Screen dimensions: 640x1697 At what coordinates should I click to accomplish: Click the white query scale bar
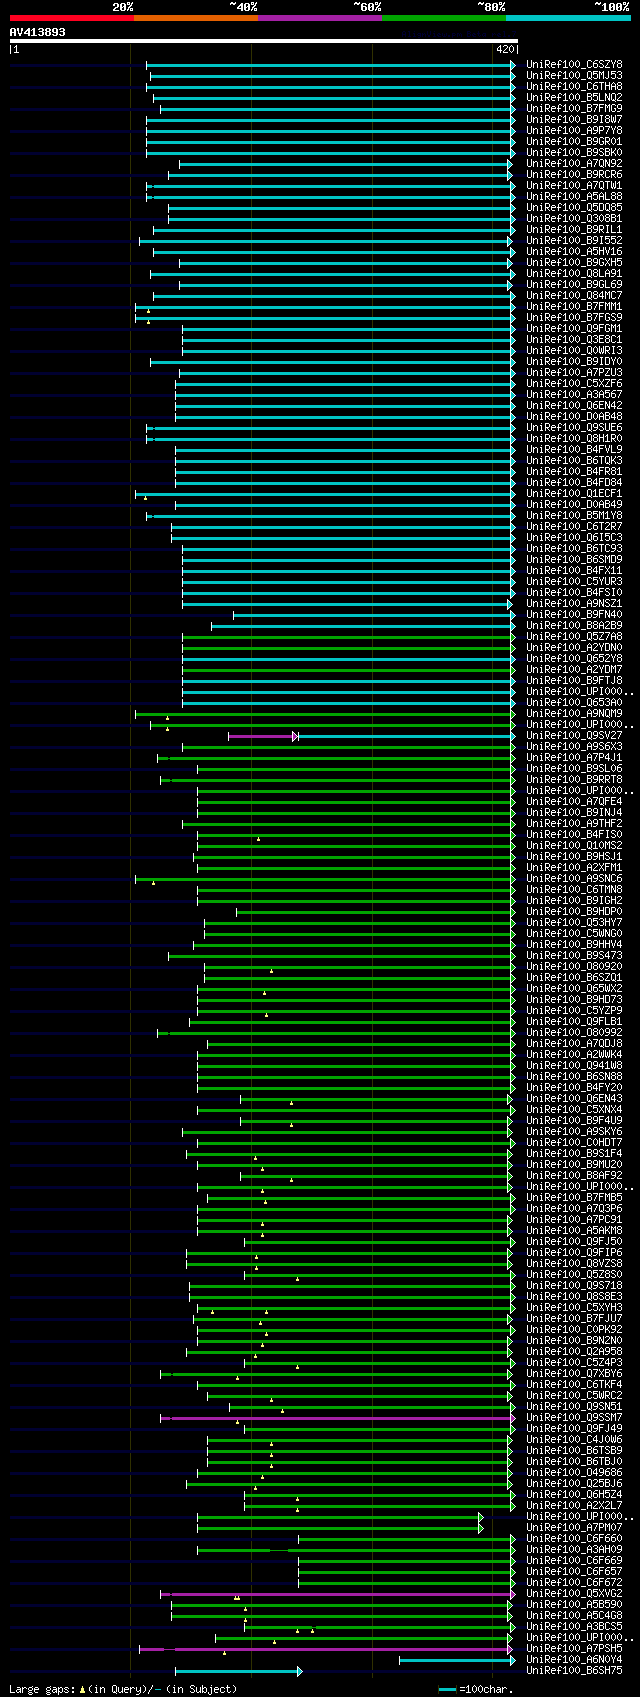[x=263, y=41]
